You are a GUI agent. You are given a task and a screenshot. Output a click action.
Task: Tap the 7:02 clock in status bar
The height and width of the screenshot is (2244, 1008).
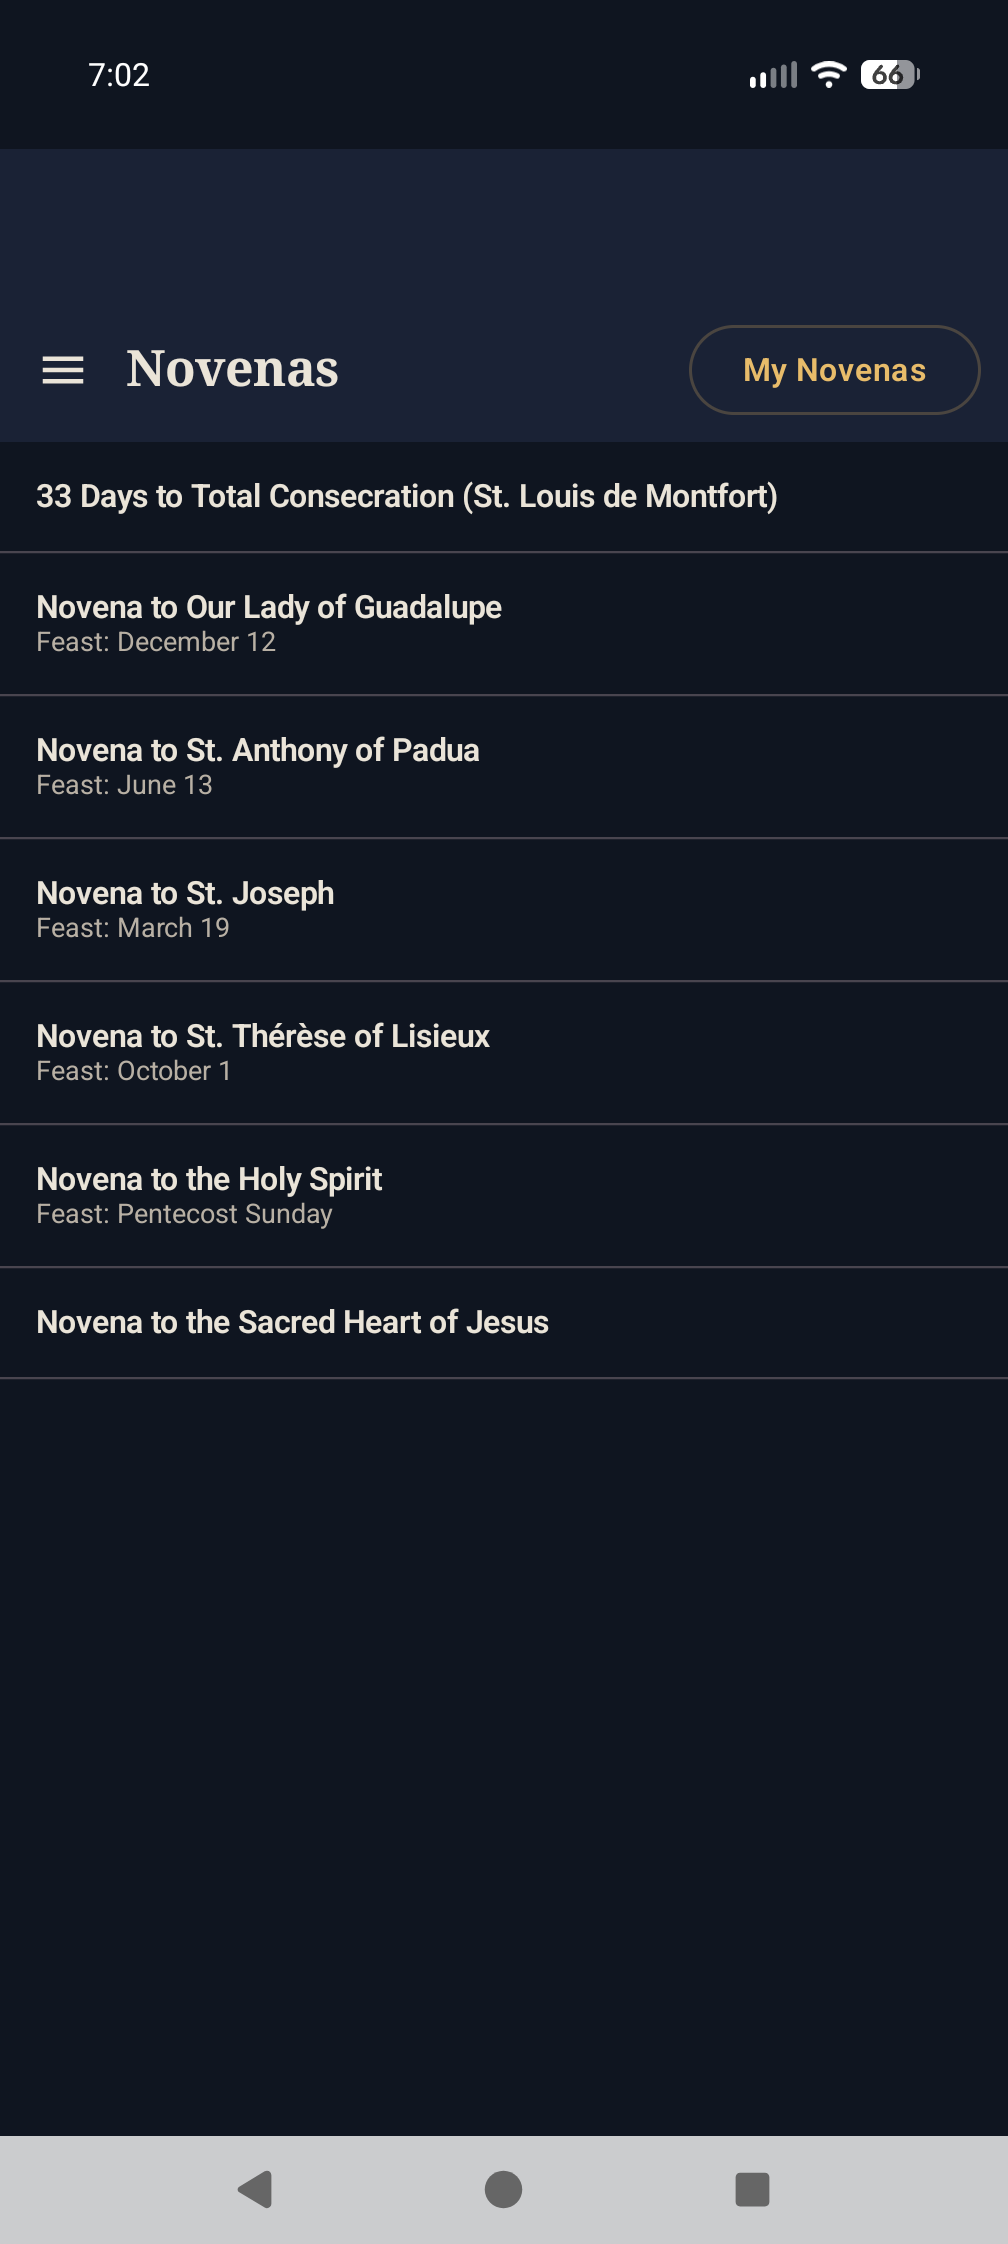pos(119,75)
